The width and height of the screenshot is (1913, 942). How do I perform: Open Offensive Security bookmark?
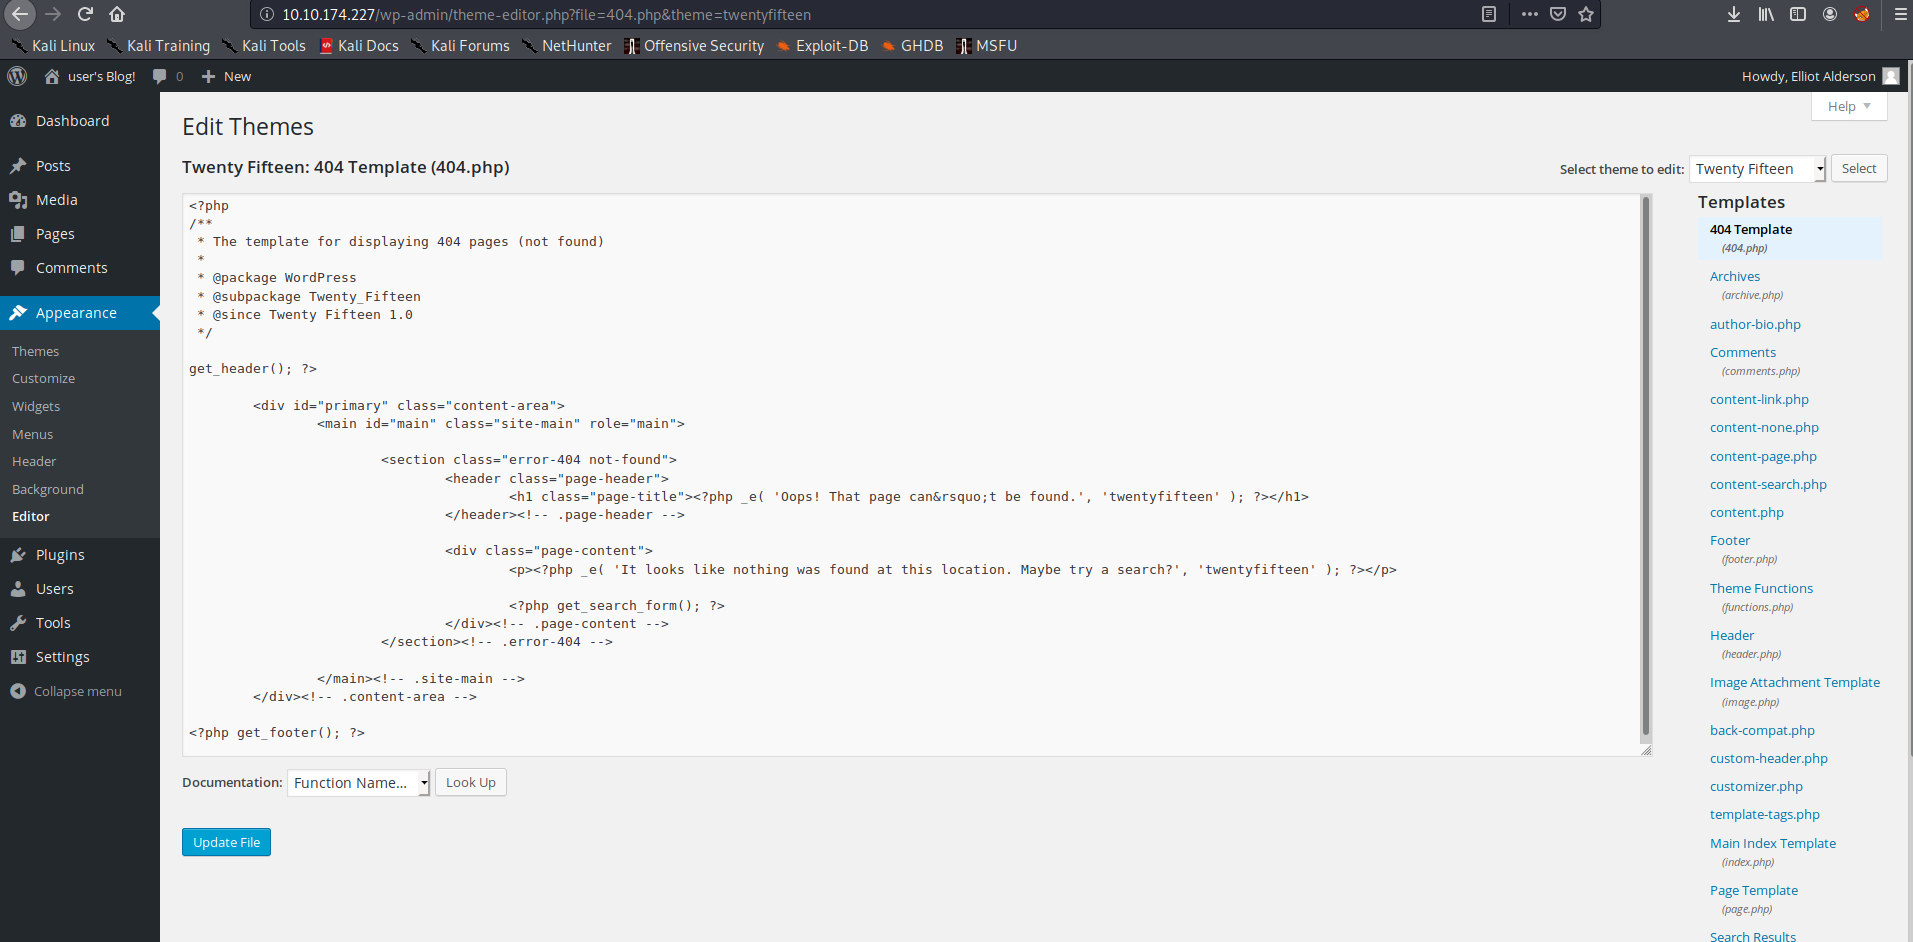694,46
